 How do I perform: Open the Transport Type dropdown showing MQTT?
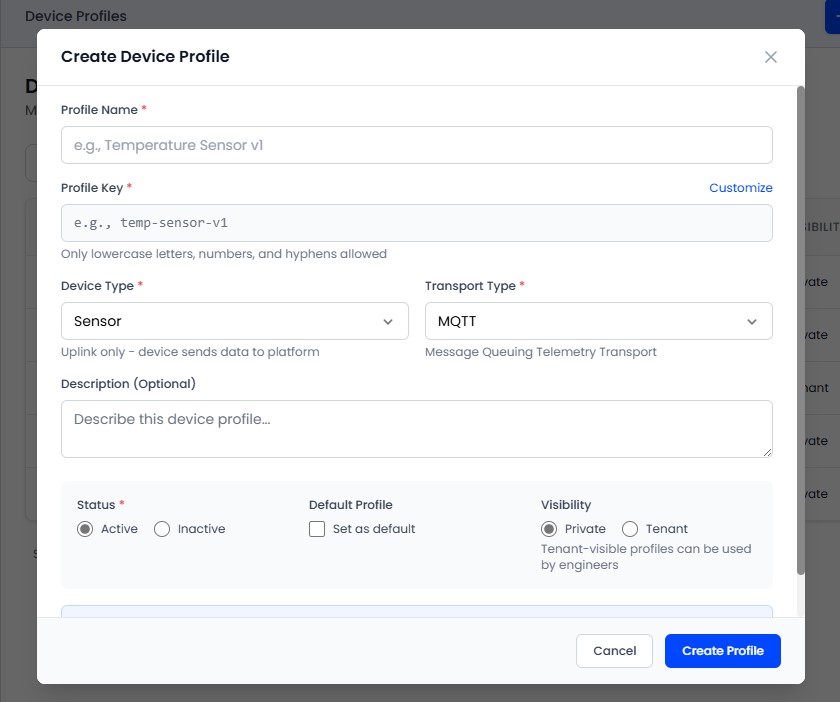[598, 321]
